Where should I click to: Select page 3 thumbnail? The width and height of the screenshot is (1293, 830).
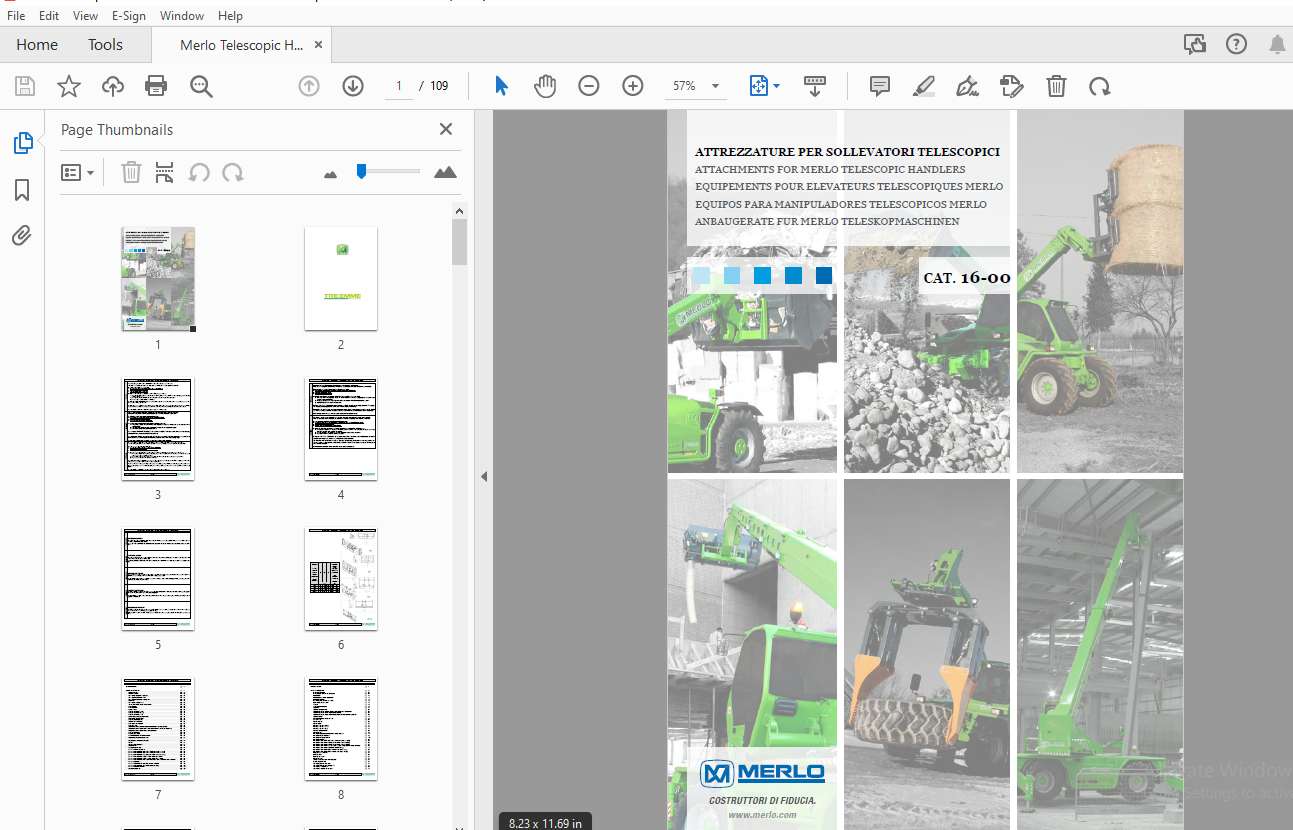[158, 429]
